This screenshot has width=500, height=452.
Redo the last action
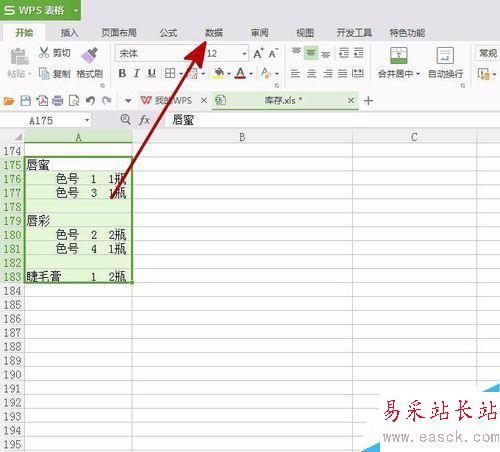(x=107, y=100)
